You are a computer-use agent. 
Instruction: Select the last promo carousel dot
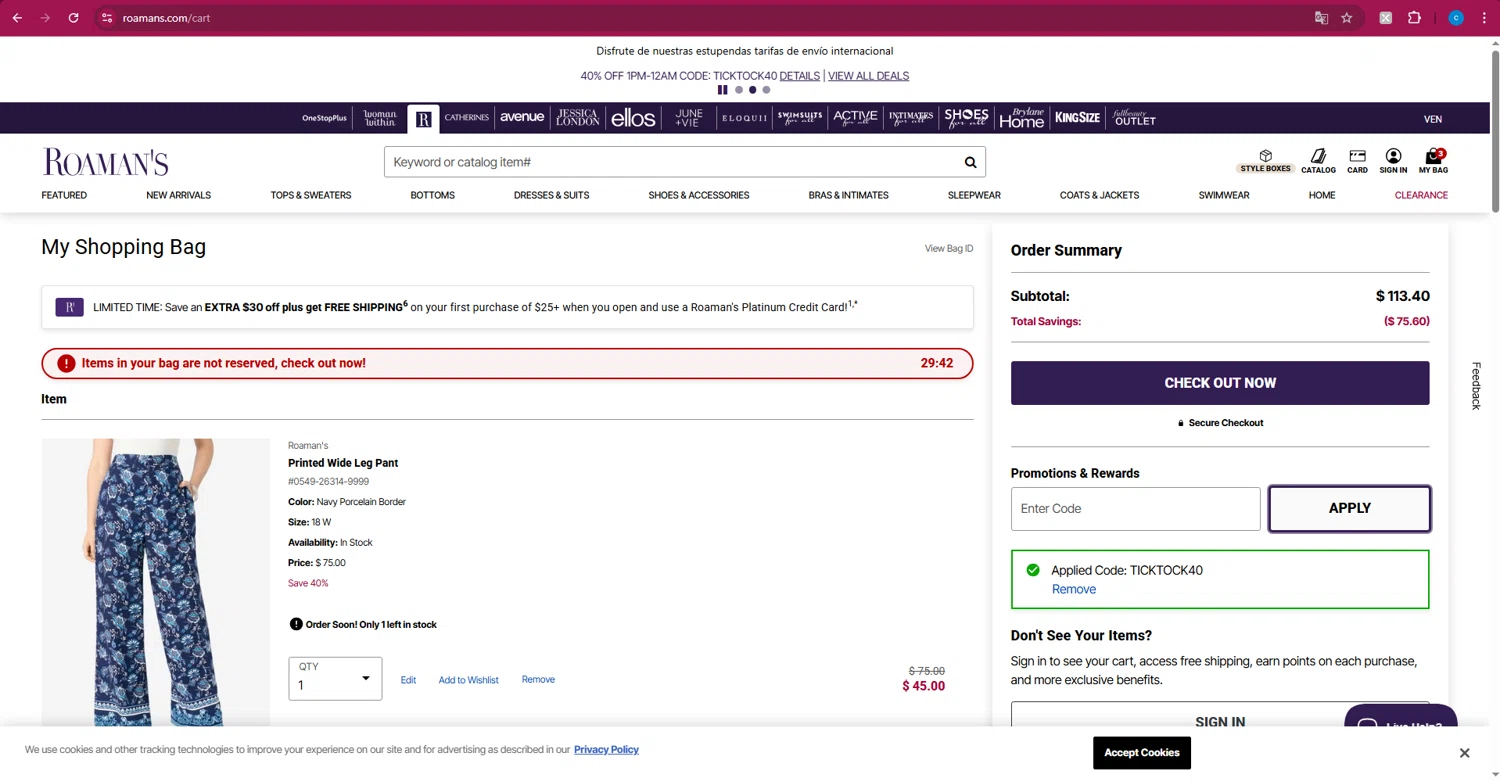767,90
